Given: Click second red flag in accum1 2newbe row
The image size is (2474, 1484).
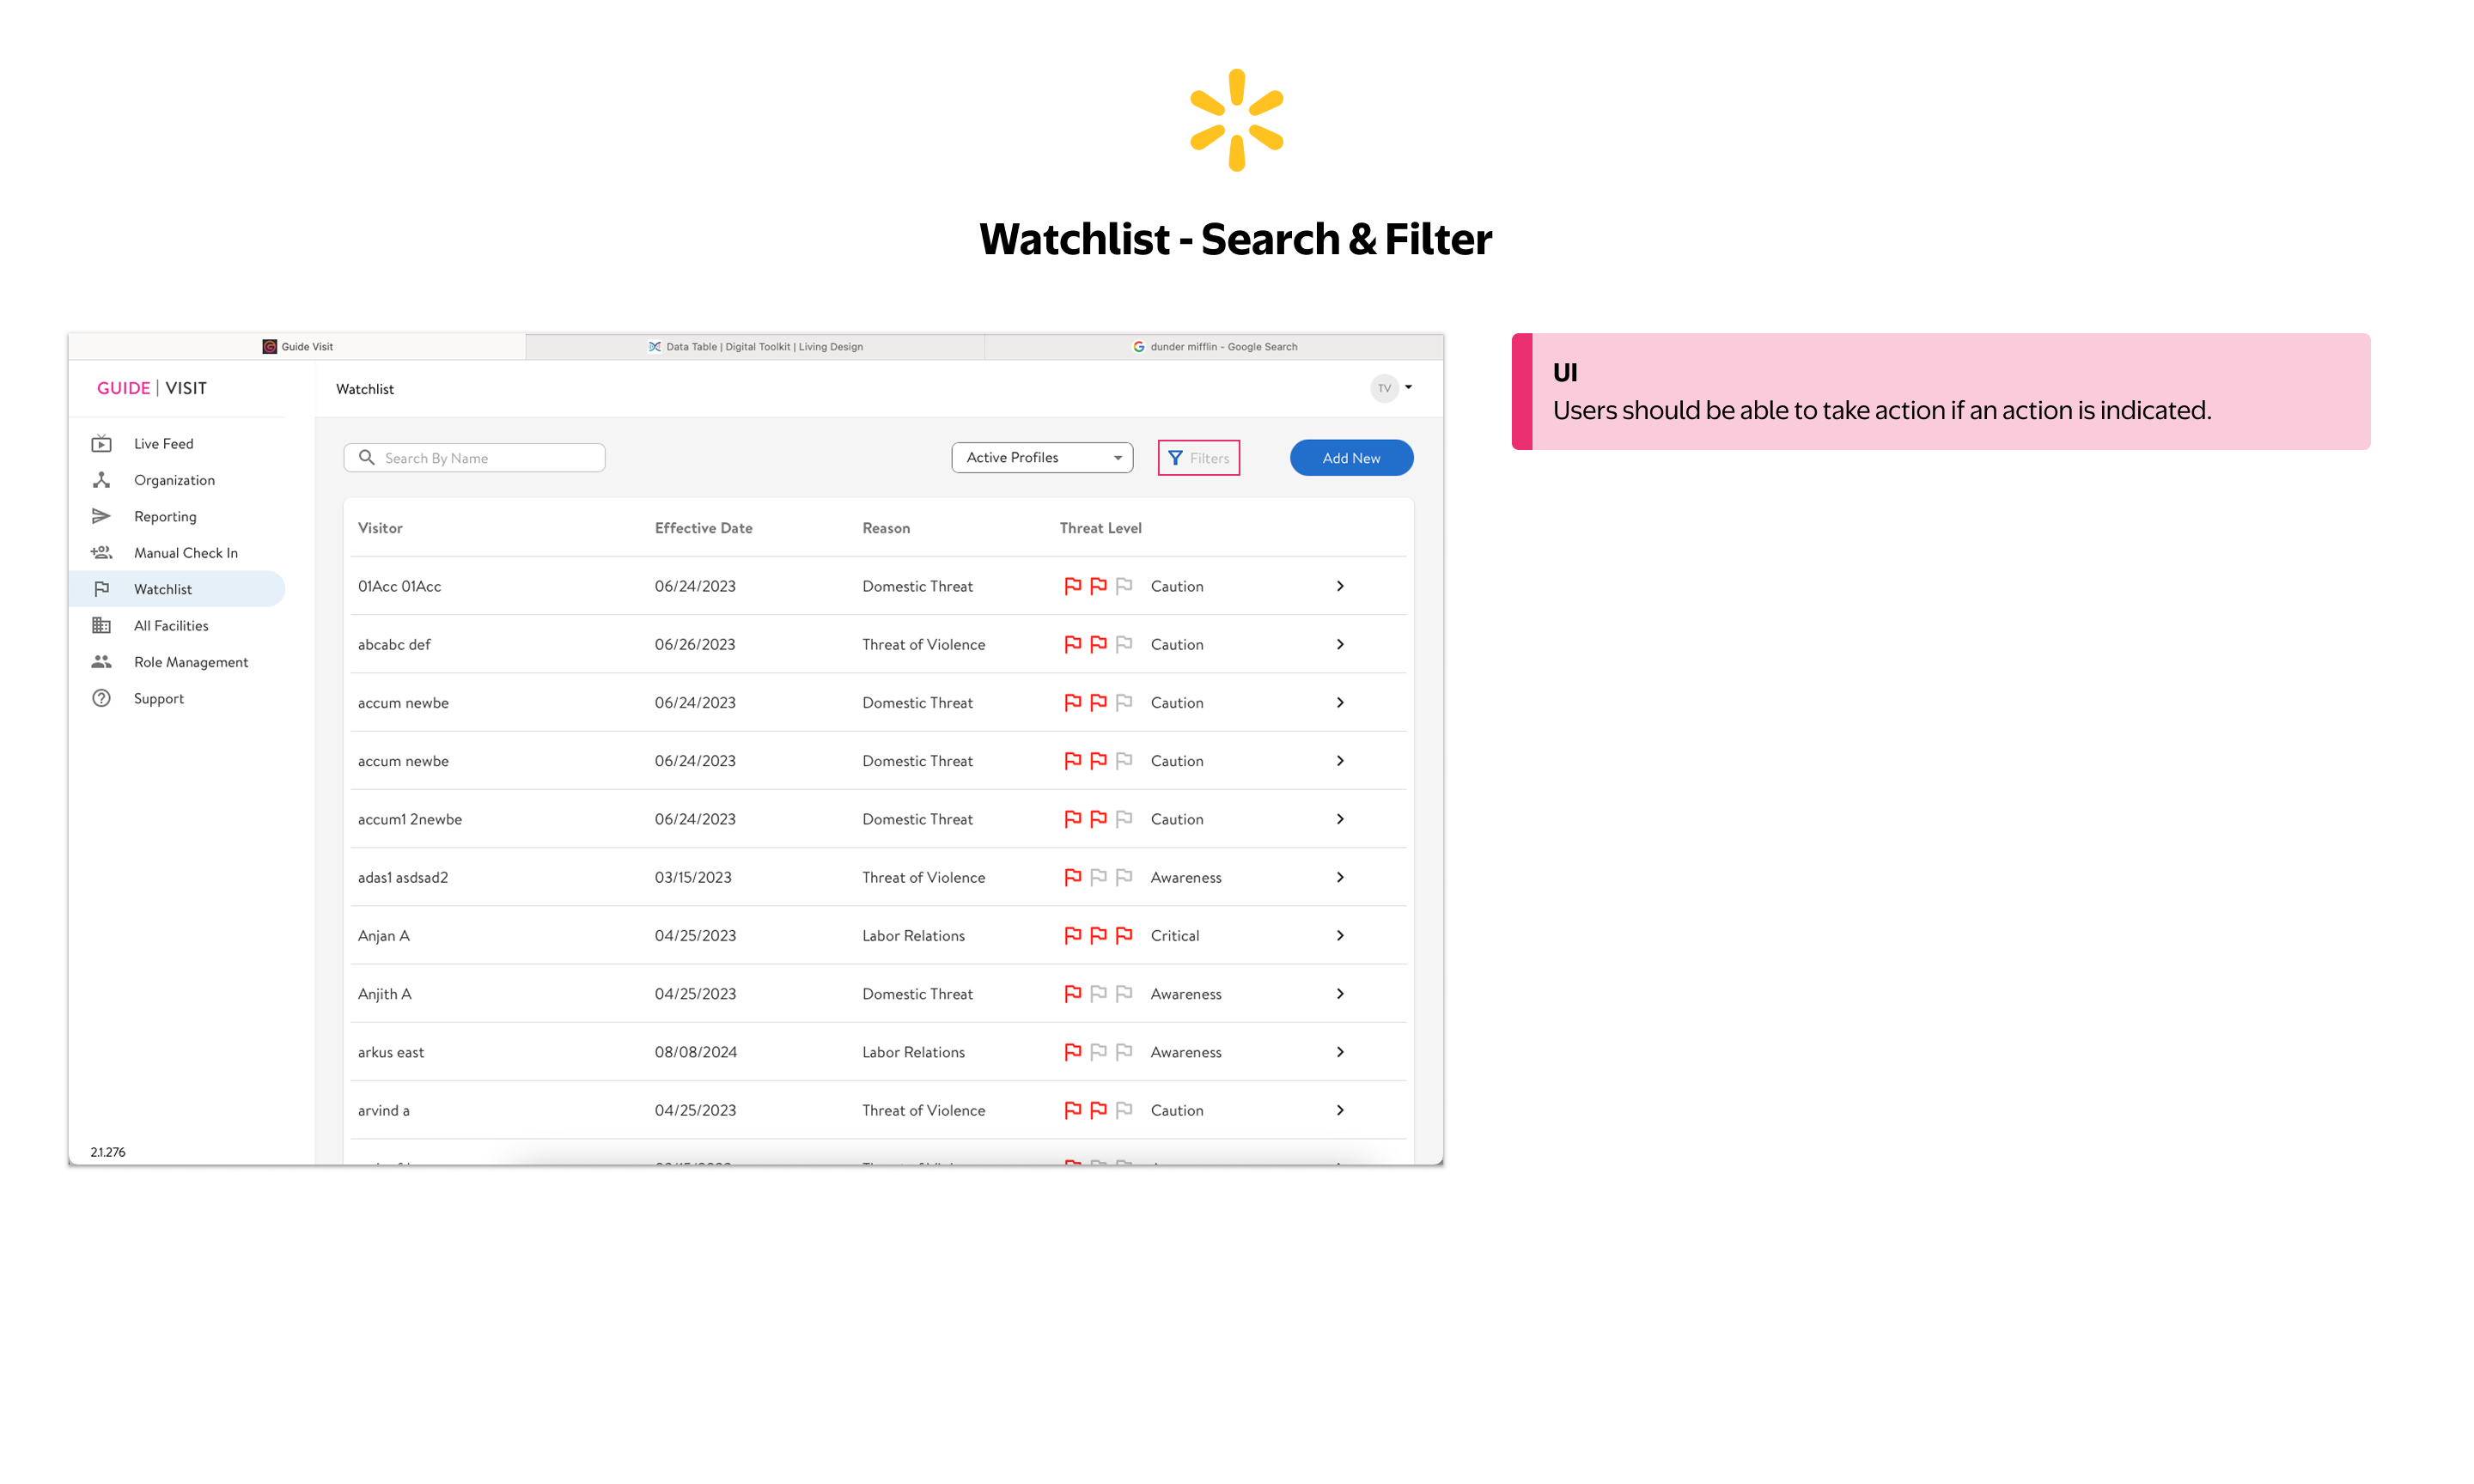Looking at the screenshot, I should point(1098,819).
